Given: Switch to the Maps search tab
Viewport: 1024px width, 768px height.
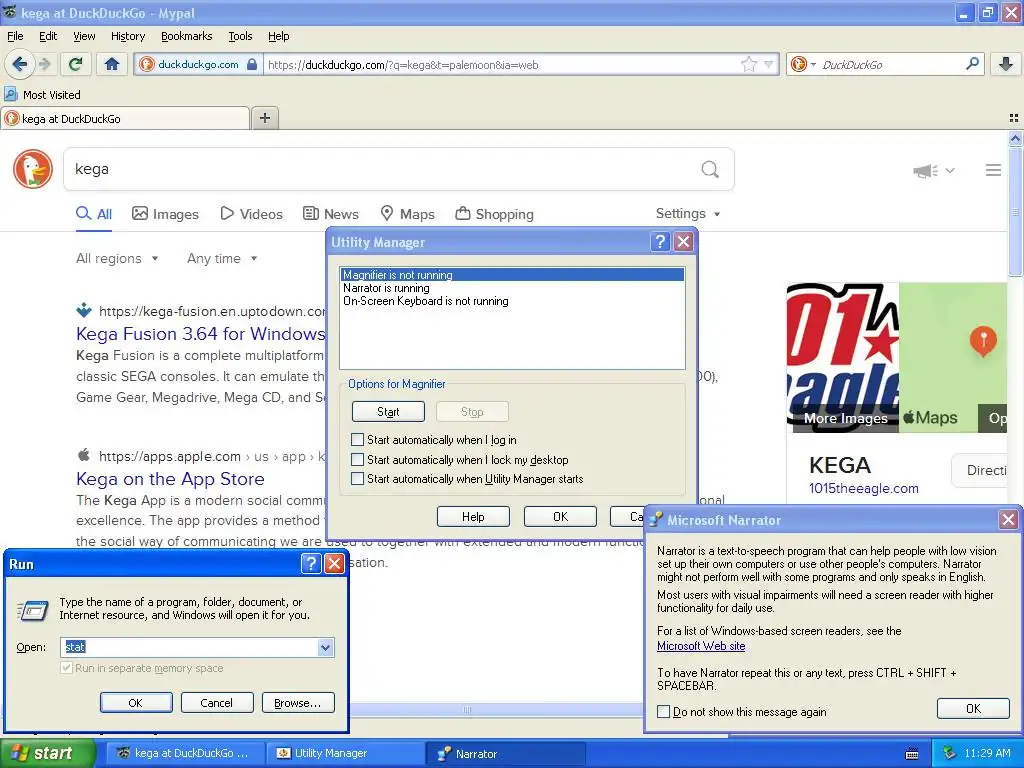Looking at the screenshot, I should tap(408, 214).
